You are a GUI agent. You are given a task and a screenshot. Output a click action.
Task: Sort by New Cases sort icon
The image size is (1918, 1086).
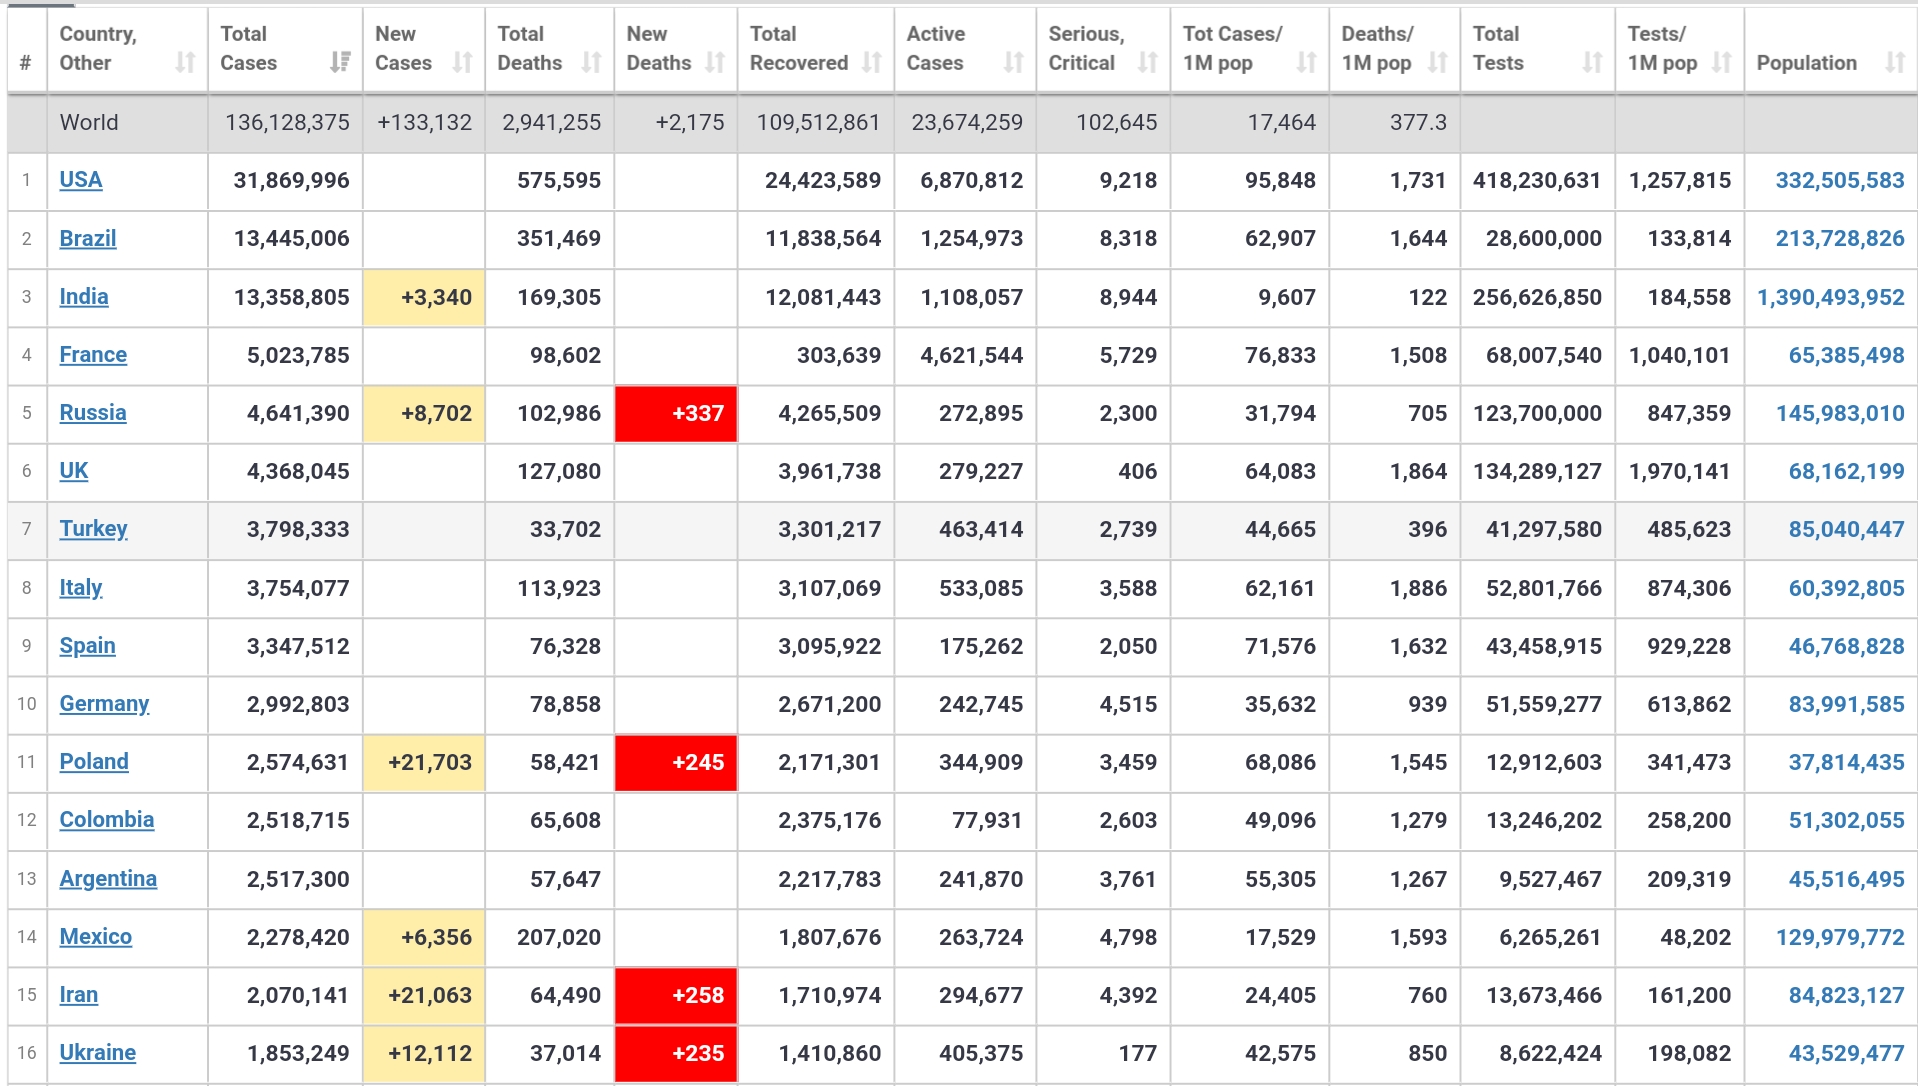(x=462, y=63)
